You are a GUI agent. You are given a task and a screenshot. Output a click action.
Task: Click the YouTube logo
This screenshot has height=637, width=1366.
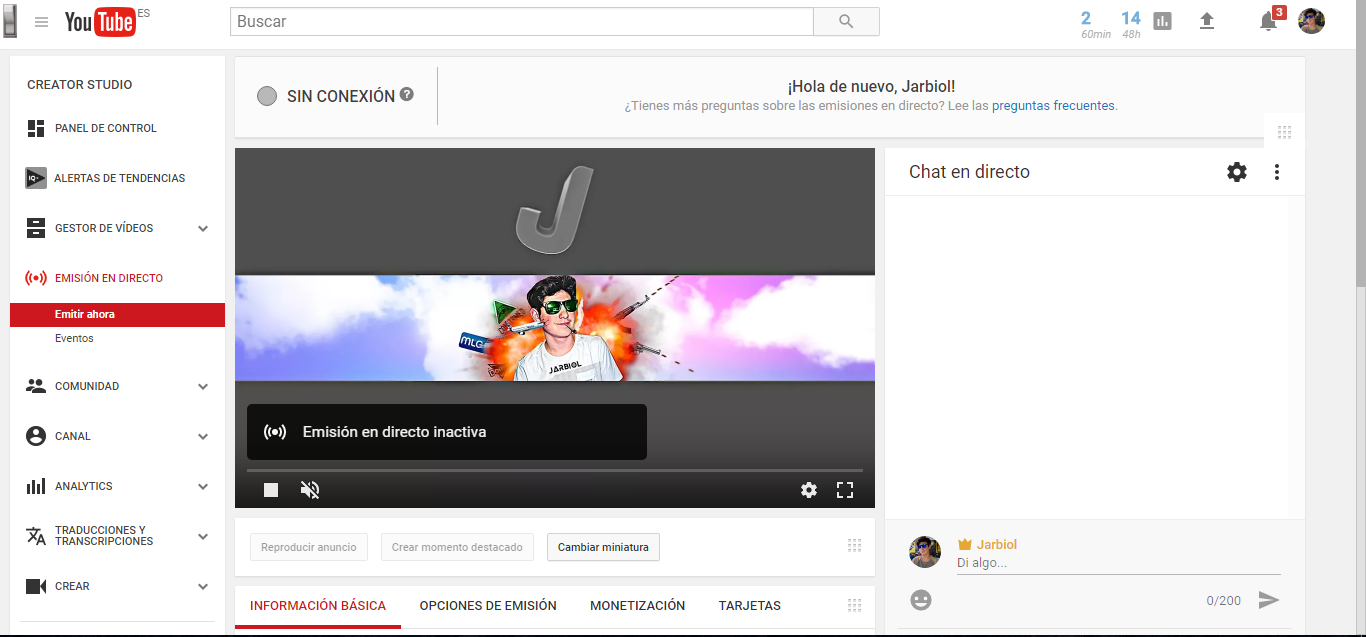(x=99, y=22)
